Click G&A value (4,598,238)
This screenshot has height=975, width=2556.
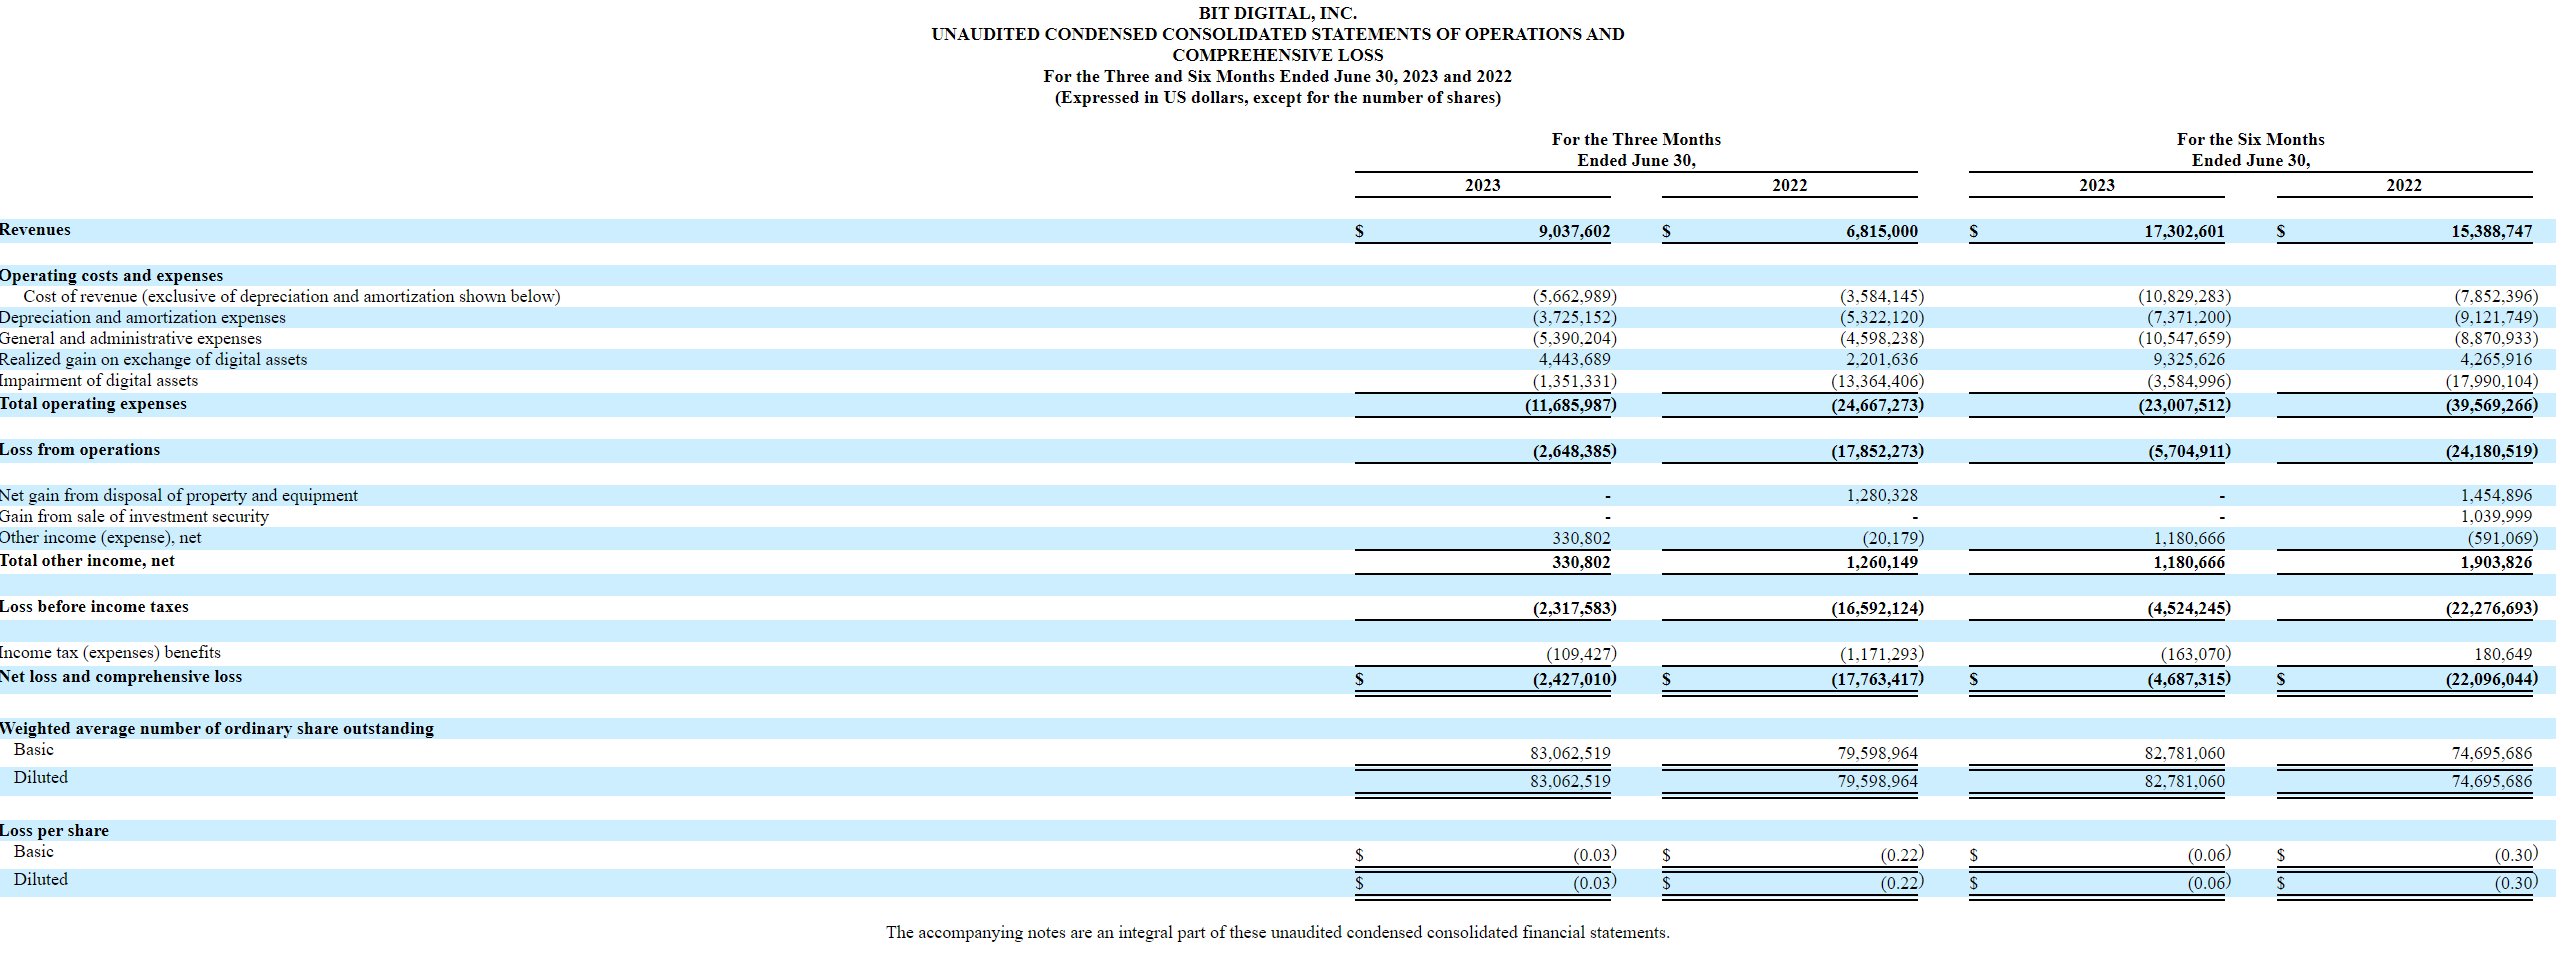click(1881, 338)
